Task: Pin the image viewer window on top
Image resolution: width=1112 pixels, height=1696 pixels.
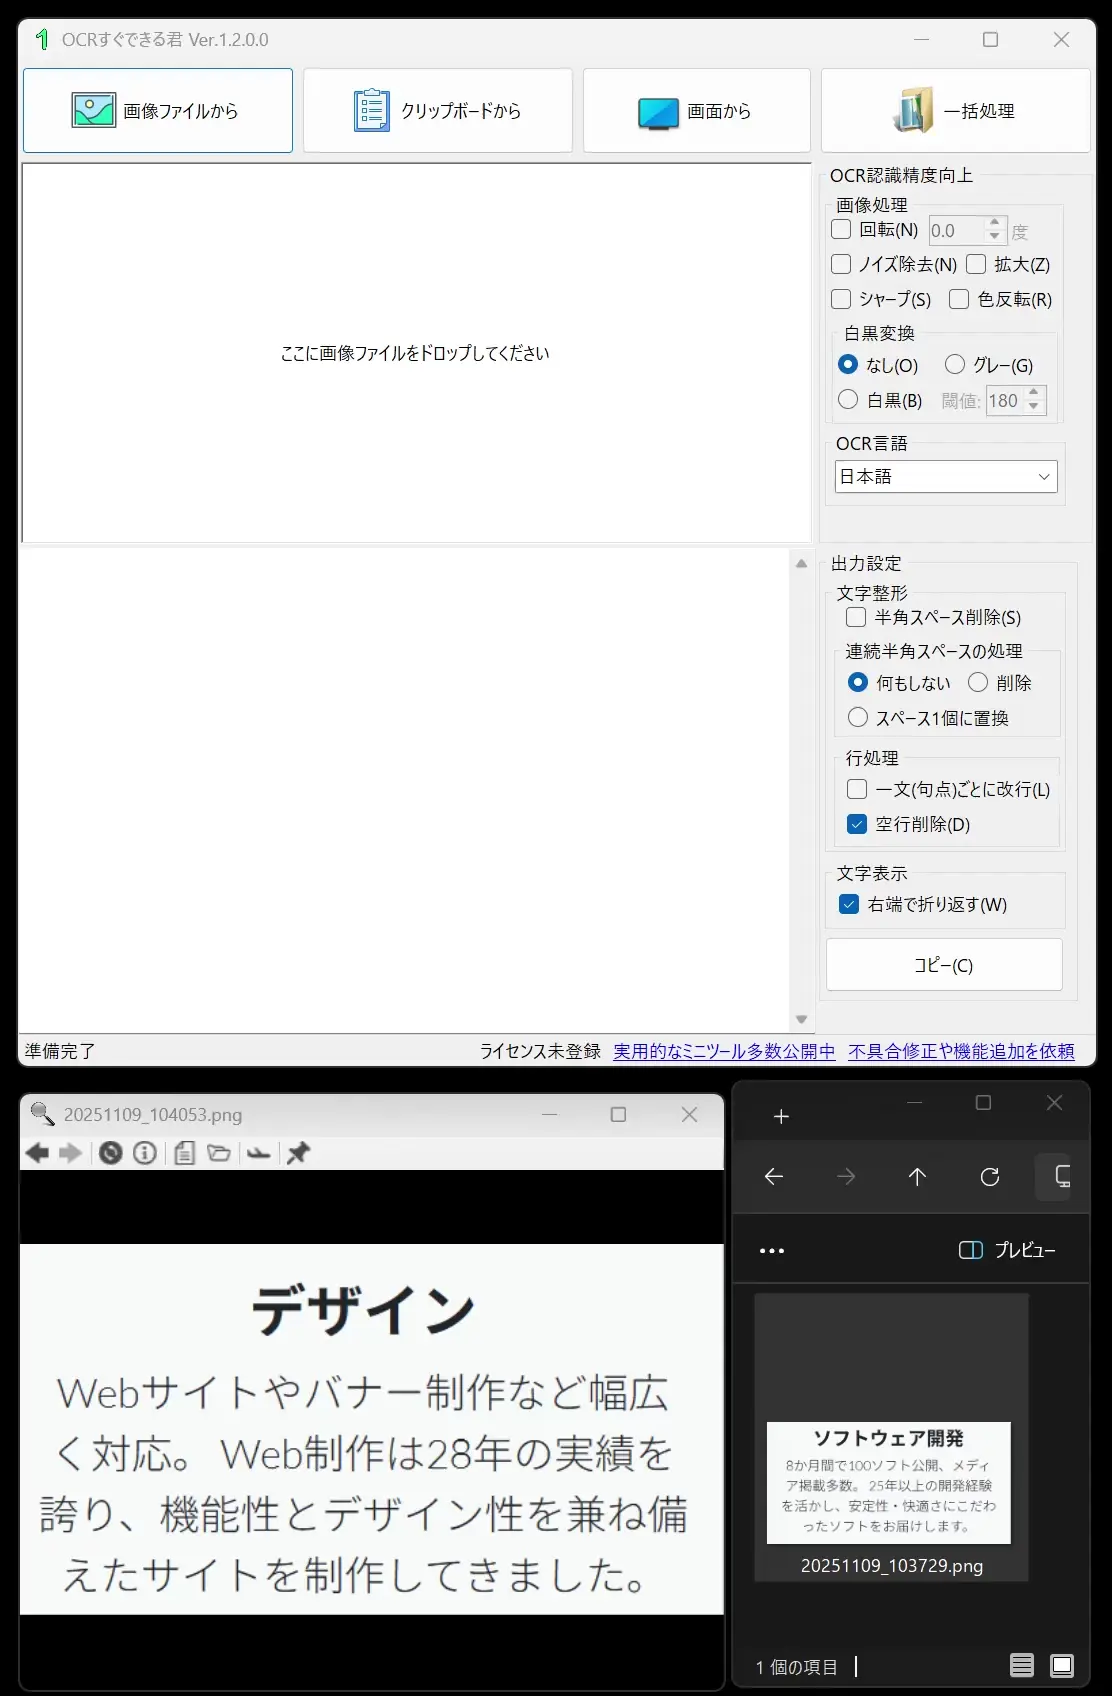Action: (x=298, y=1153)
